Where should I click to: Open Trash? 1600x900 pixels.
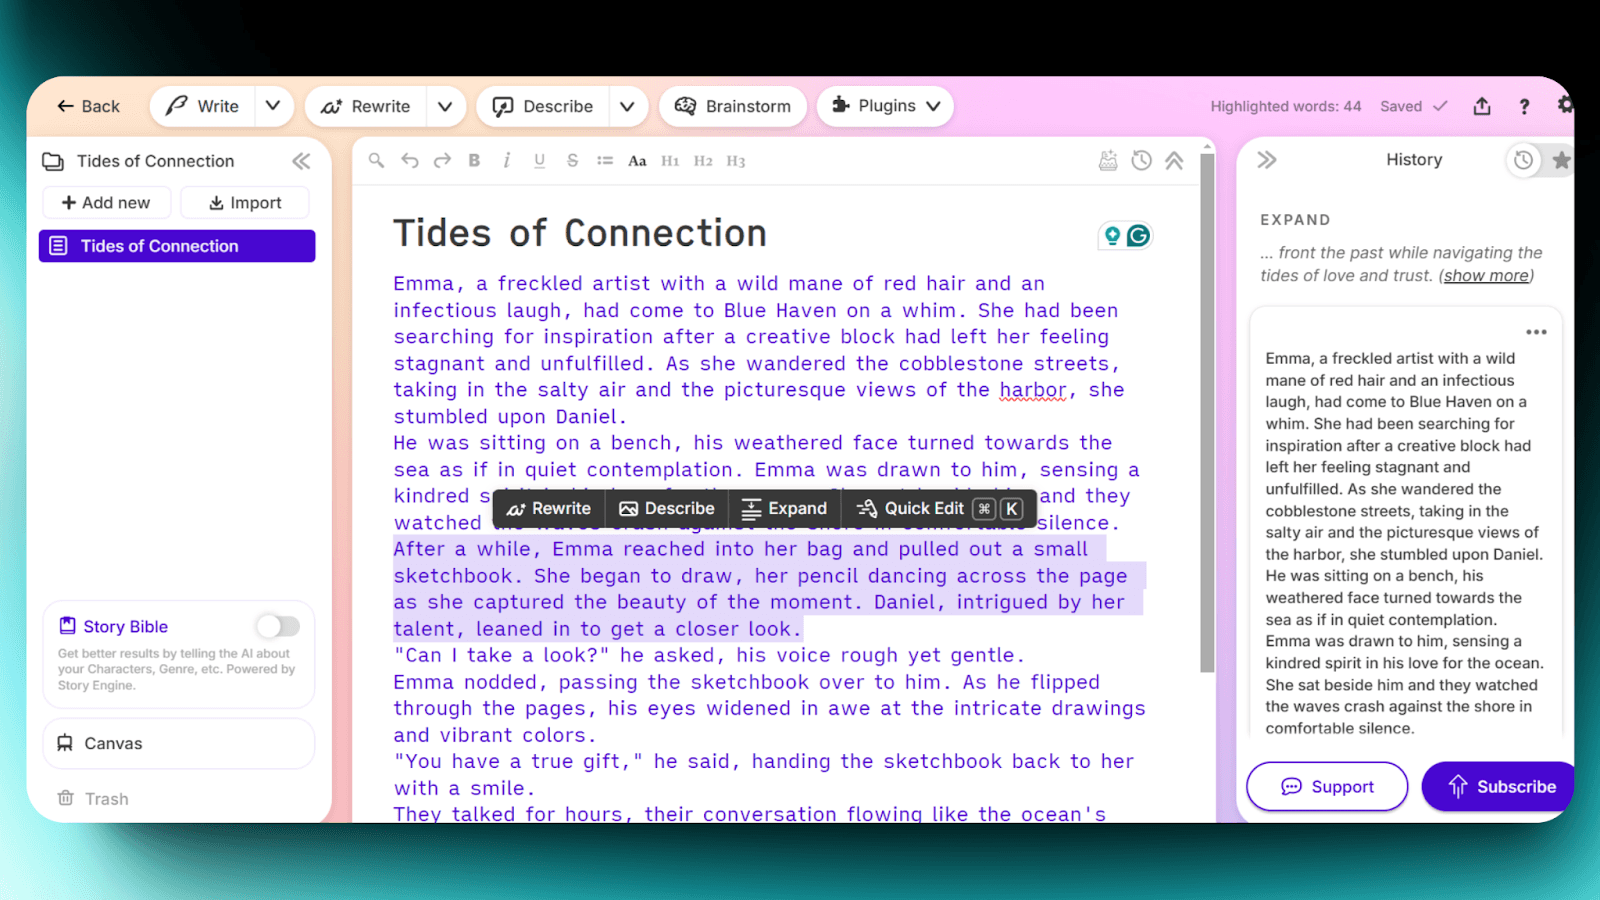pyautogui.click(x=93, y=798)
